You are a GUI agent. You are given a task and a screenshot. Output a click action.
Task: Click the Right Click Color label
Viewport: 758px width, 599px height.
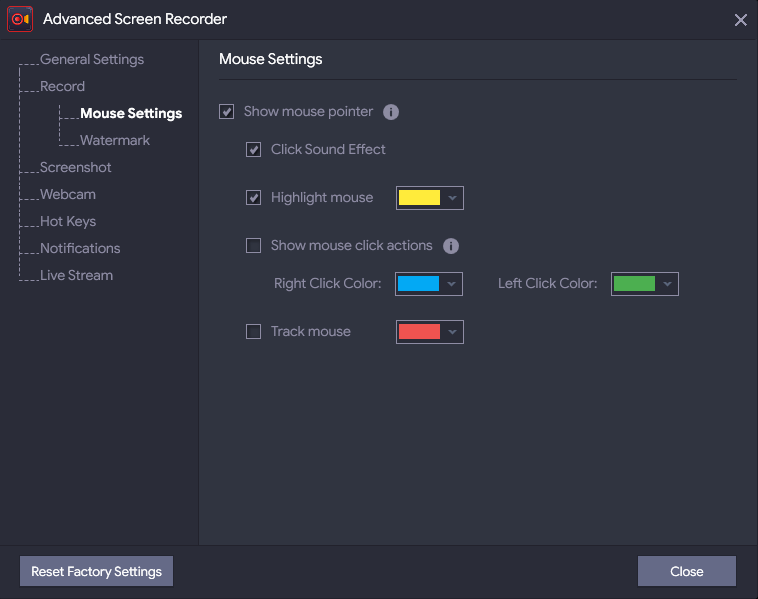click(x=328, y=283)
